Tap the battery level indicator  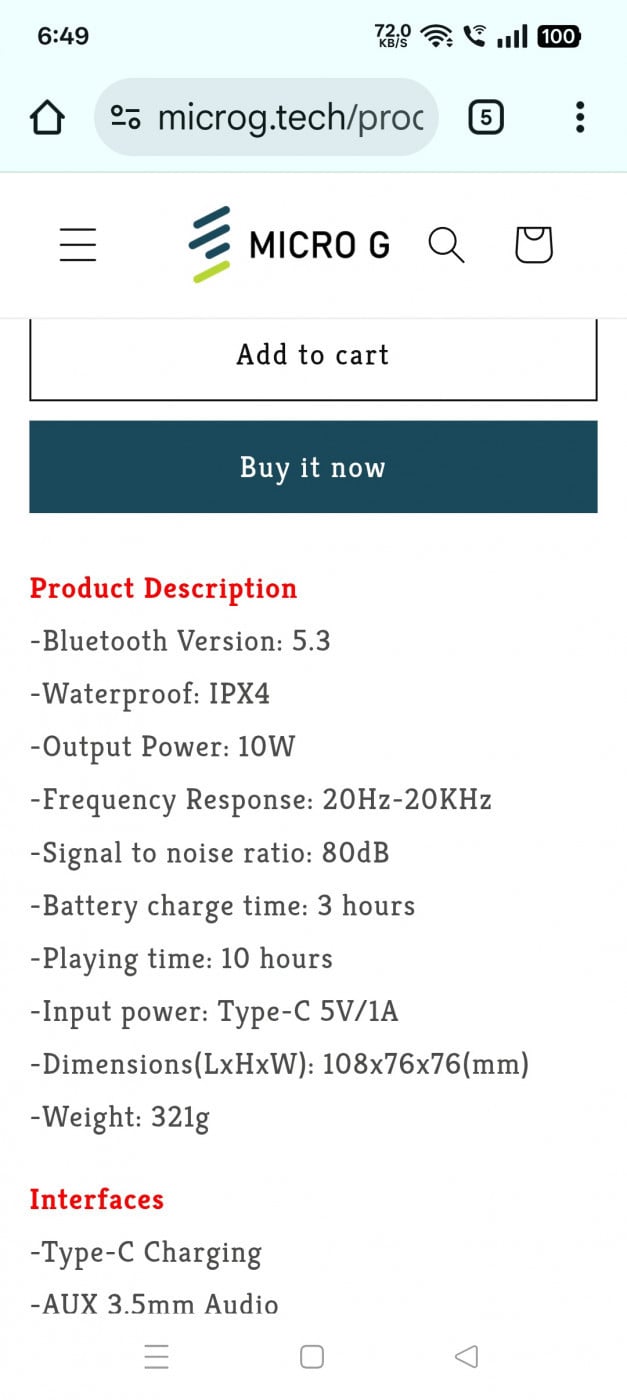(x=558, y=37)
